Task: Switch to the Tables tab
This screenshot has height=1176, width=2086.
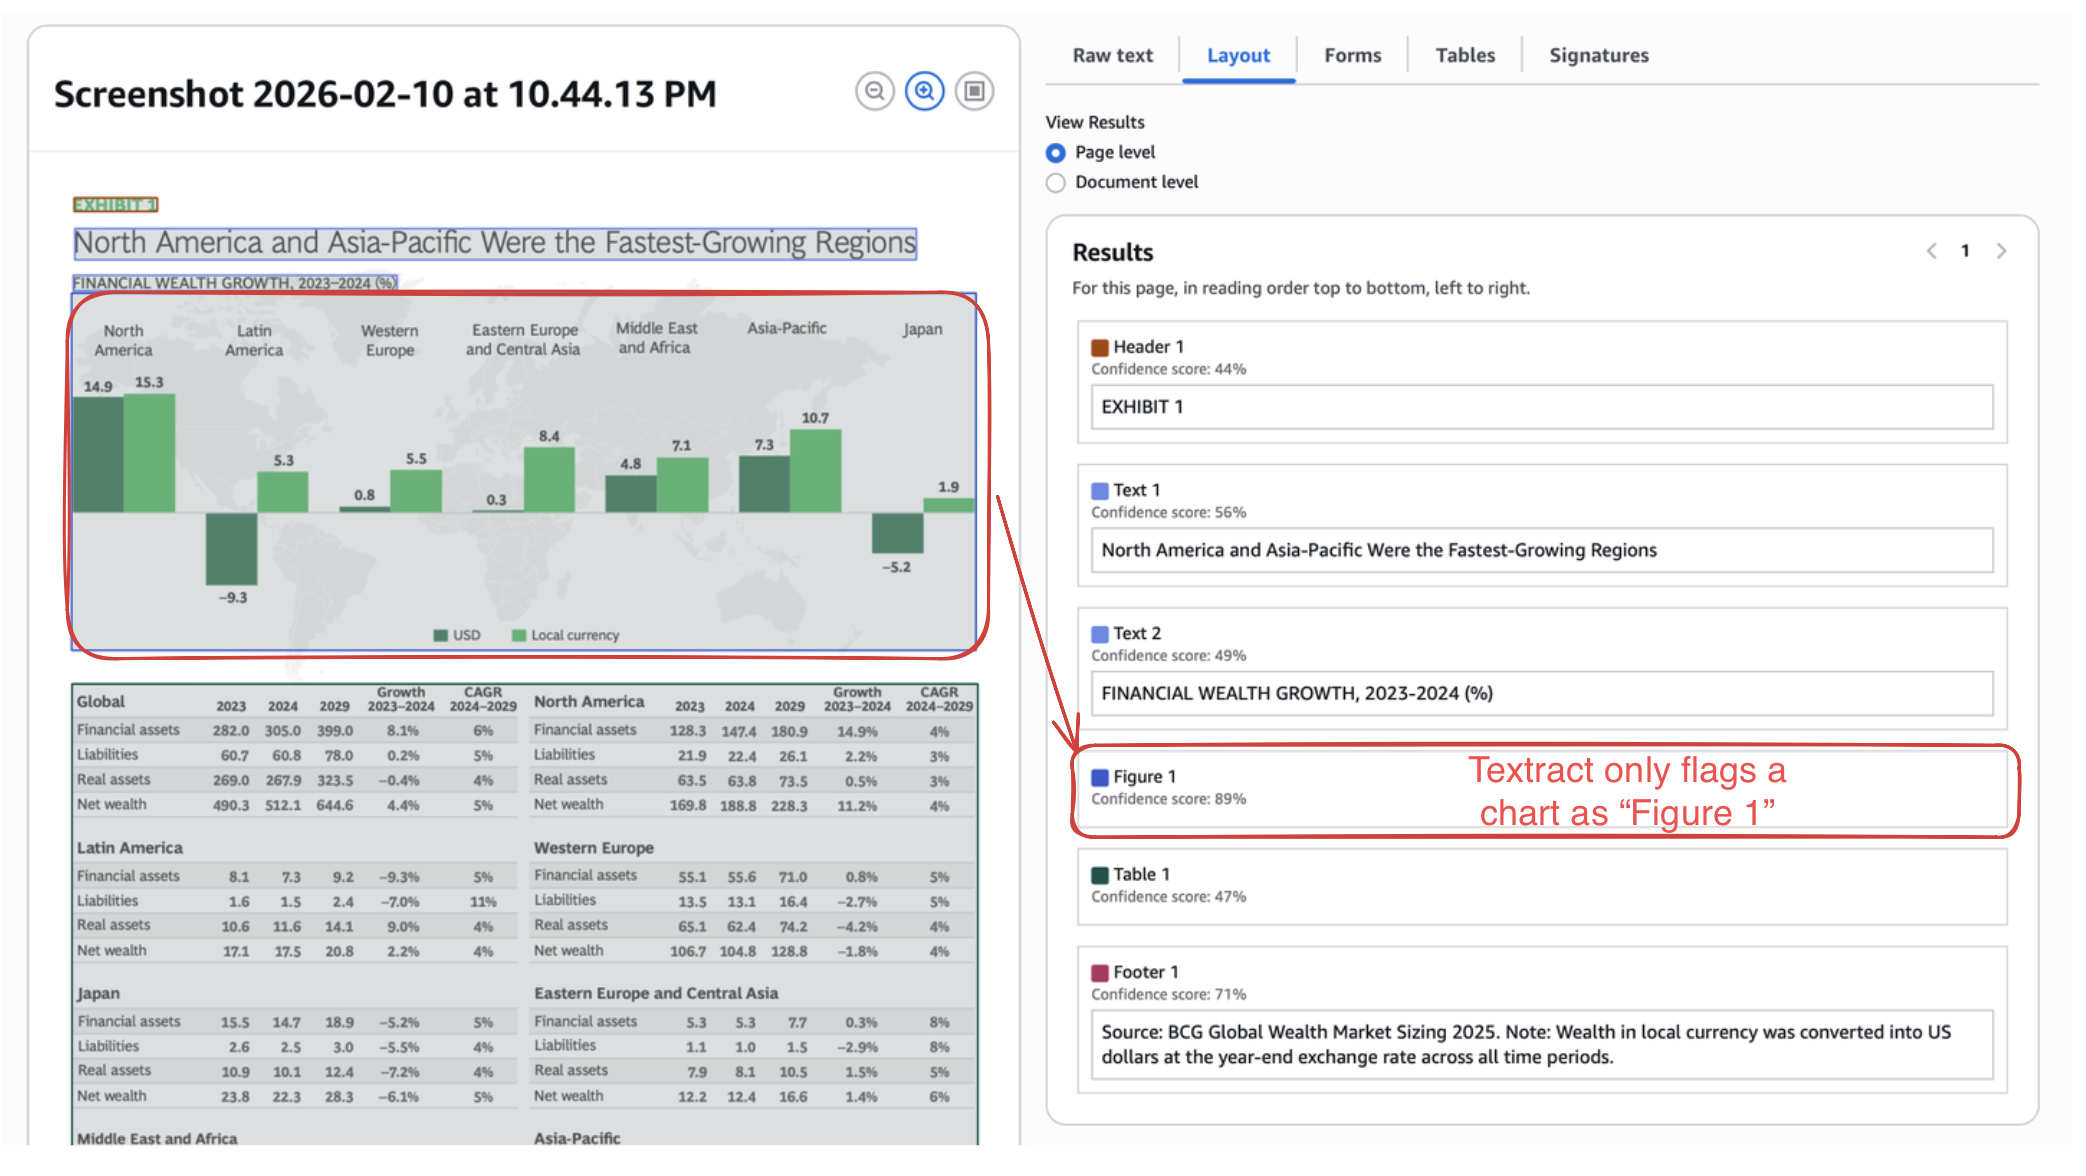Action: coord(1465,56)
